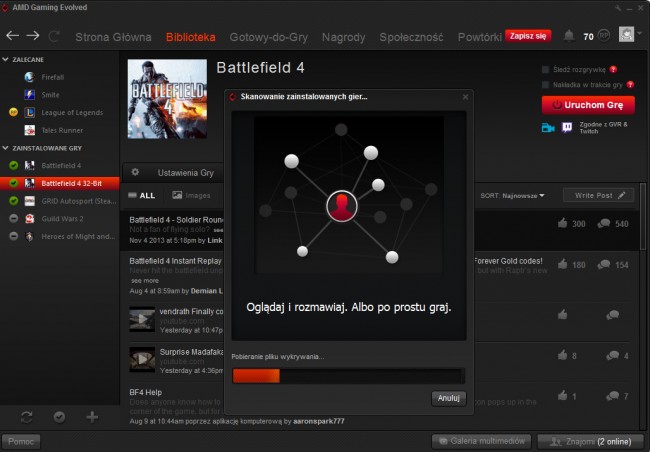650x452 pixels.
Task: Collapse the ZALECANE section
Action: point(5,59)
